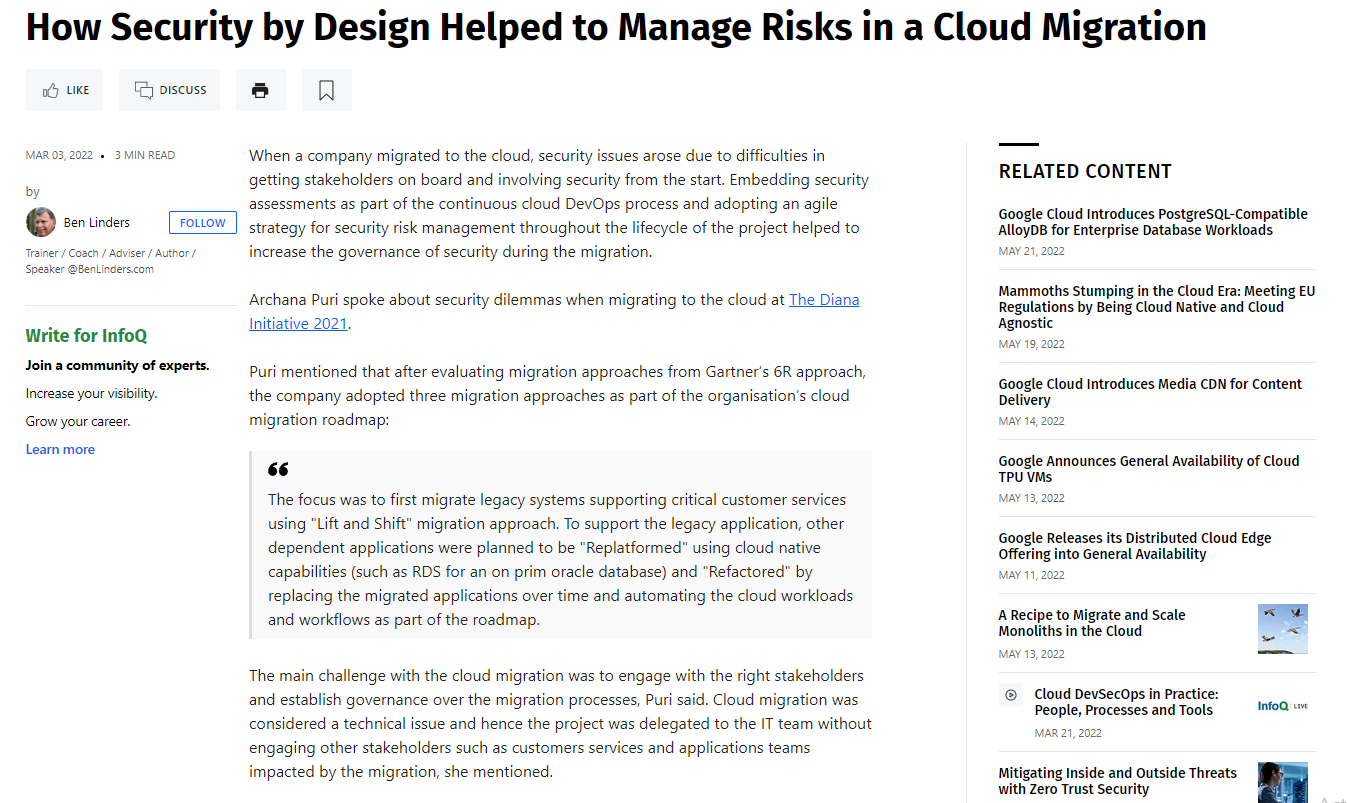Play the Cloud DevSecOps video via its play icon
The width and height of the screenshot is (1347, 803).
click(x=1010, y=694)
